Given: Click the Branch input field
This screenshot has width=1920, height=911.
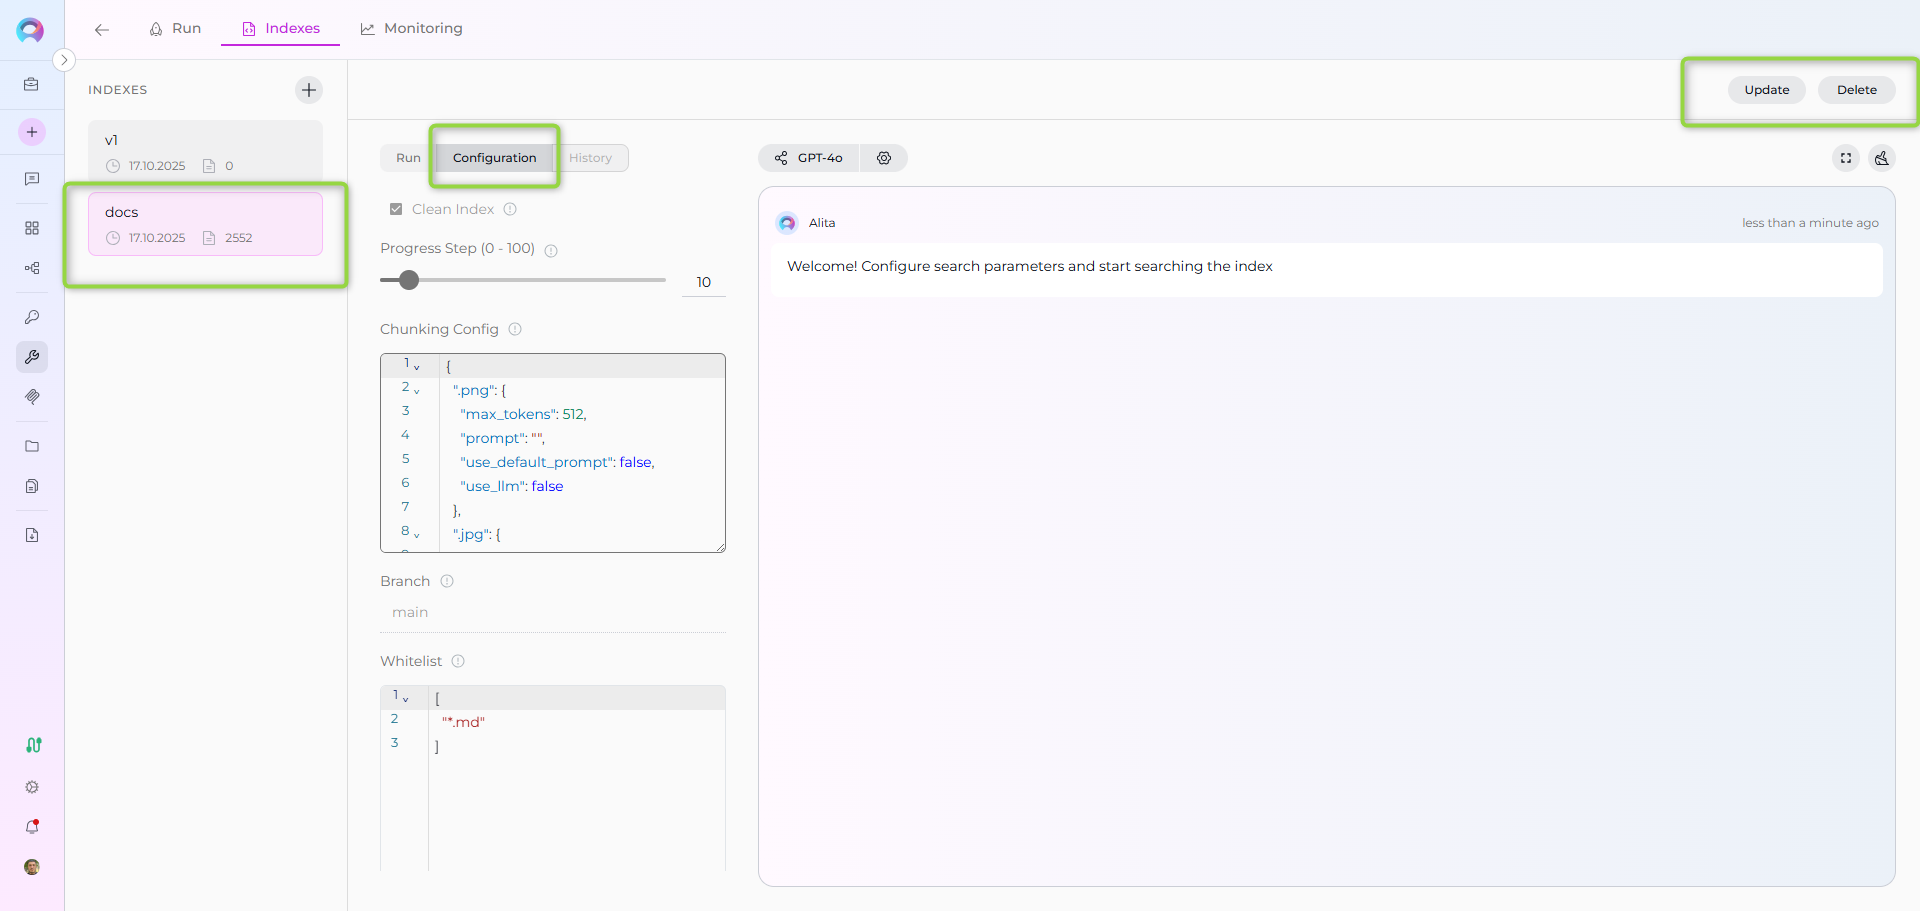Looking at the screenshot, I should pyautogui.click(x=552, y=612).
